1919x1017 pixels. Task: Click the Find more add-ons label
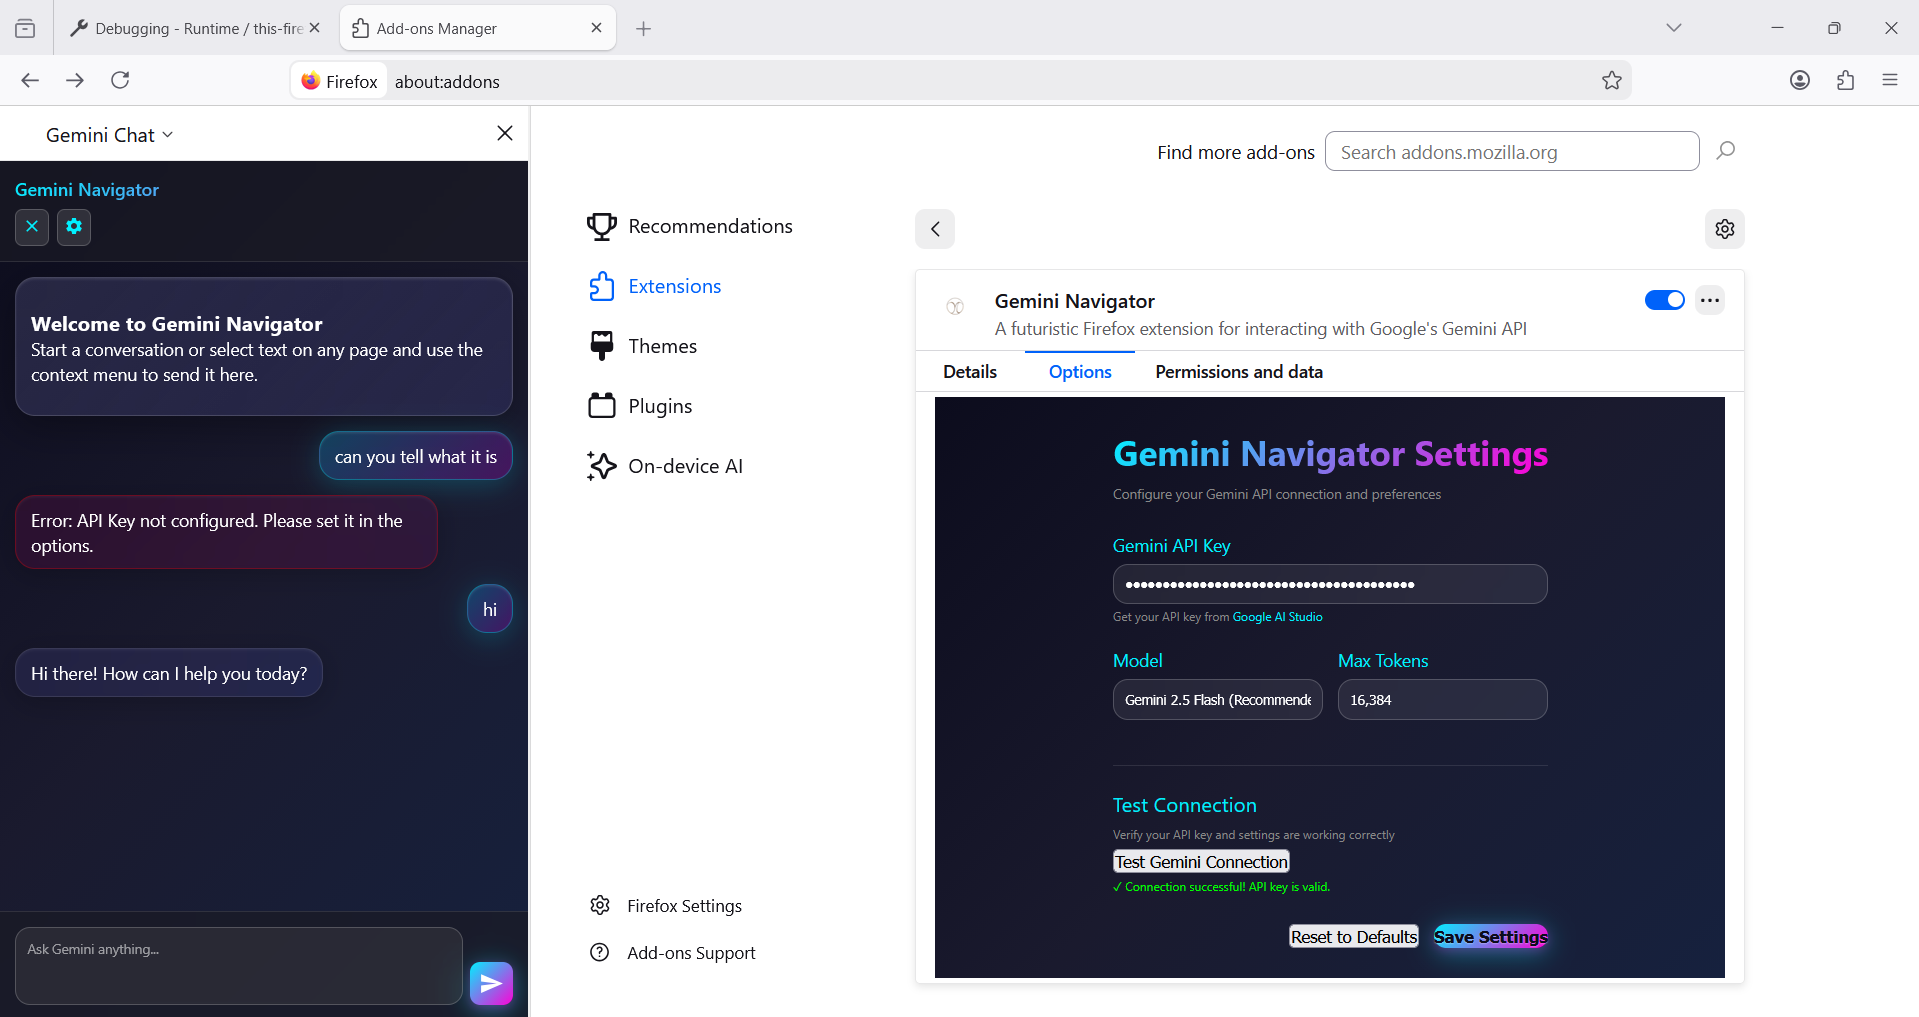[x=1235, y=153]
